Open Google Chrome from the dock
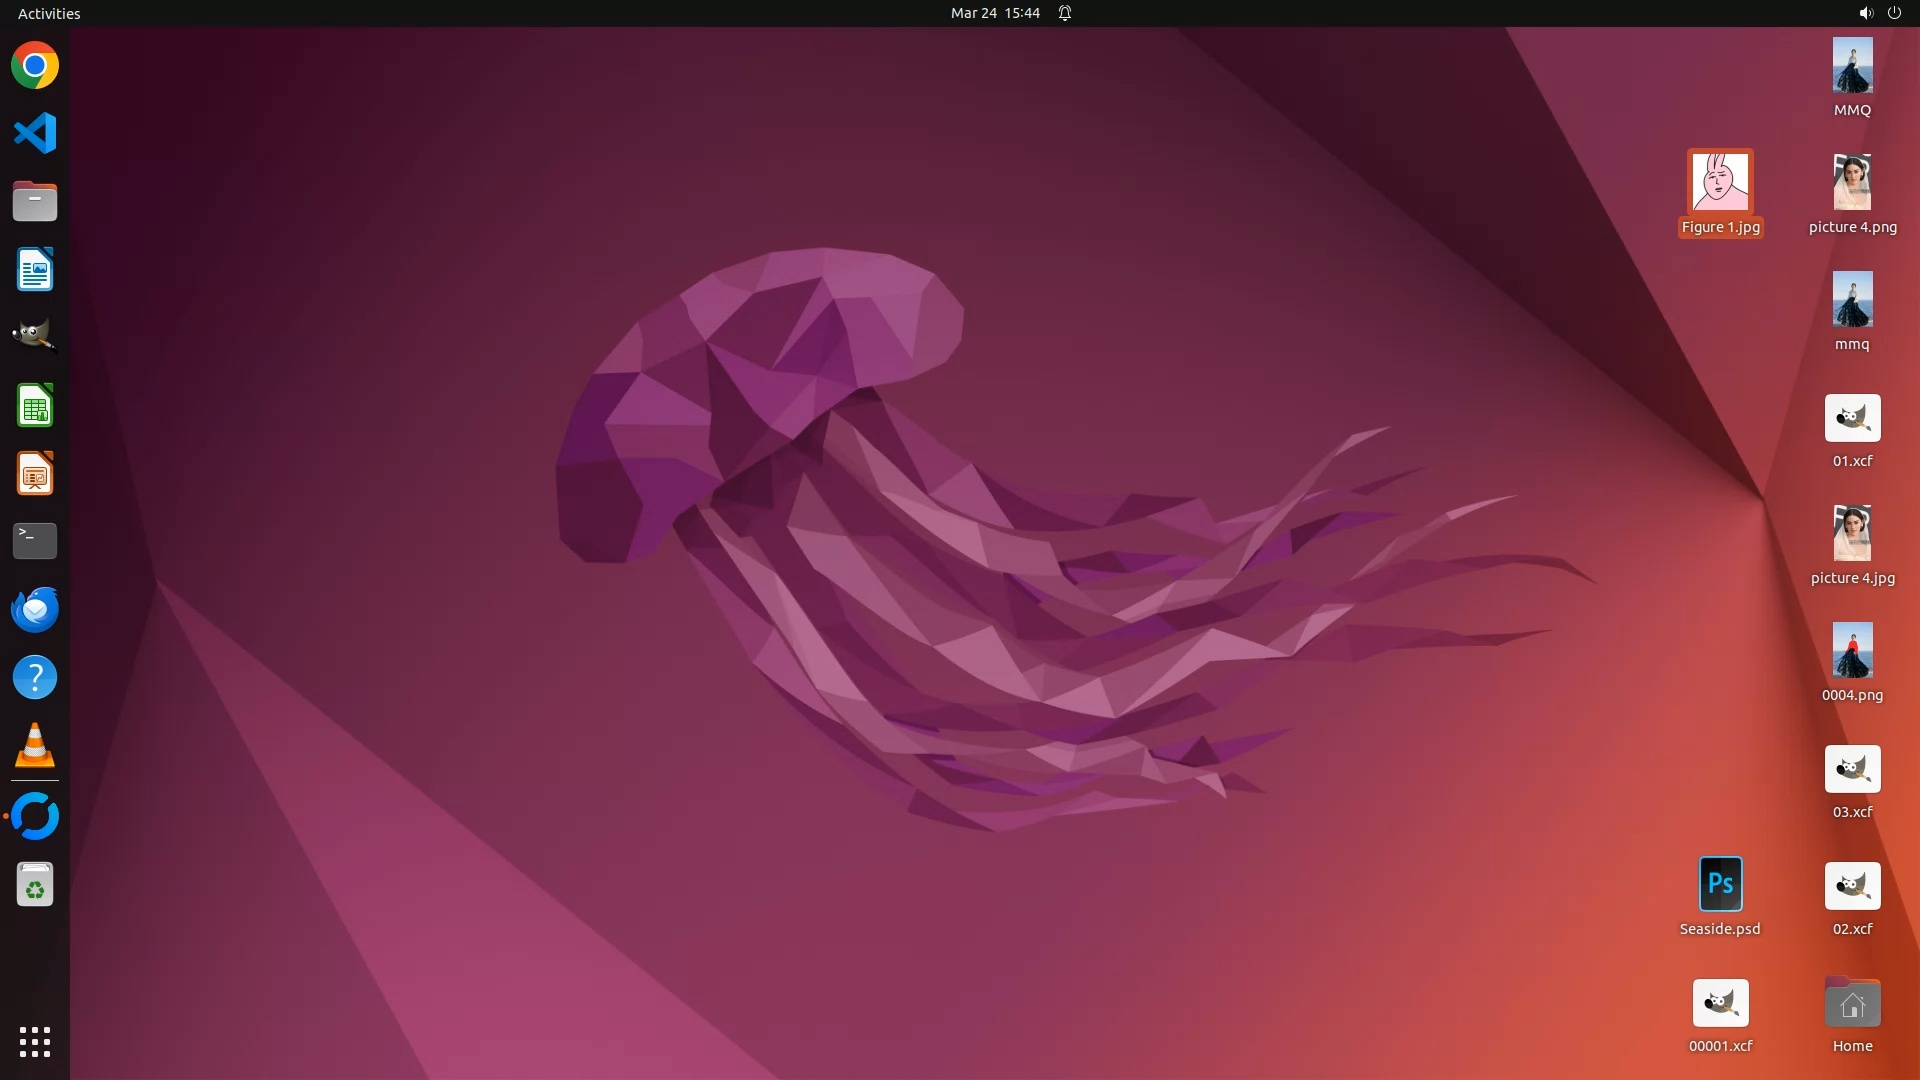The height and width of the screenshot is (1080, 1920). pyautogui.click(x=35, y=66)
